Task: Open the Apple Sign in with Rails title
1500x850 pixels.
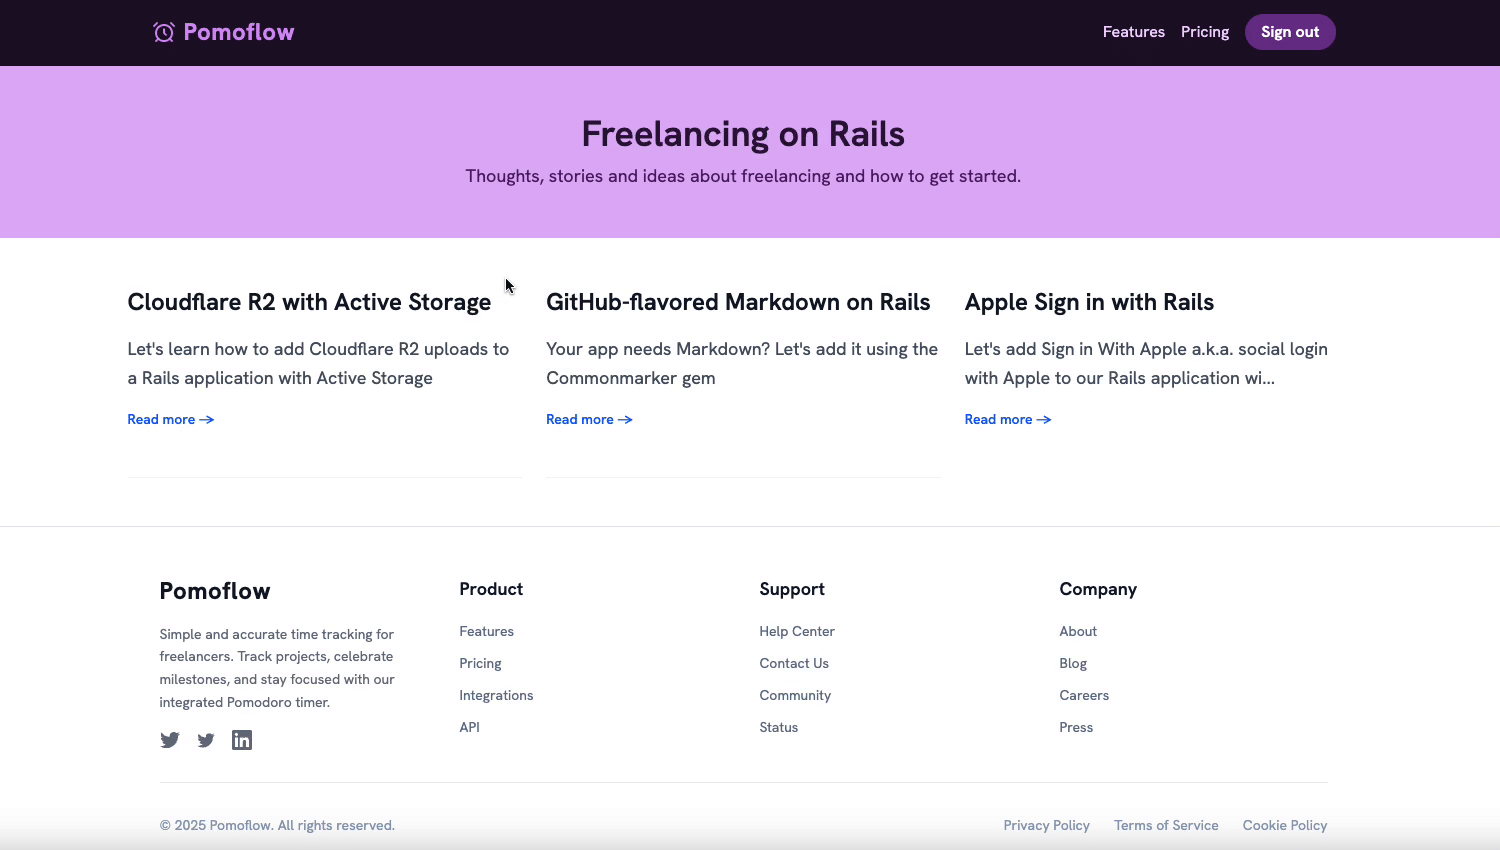Action: (1089, 302)
